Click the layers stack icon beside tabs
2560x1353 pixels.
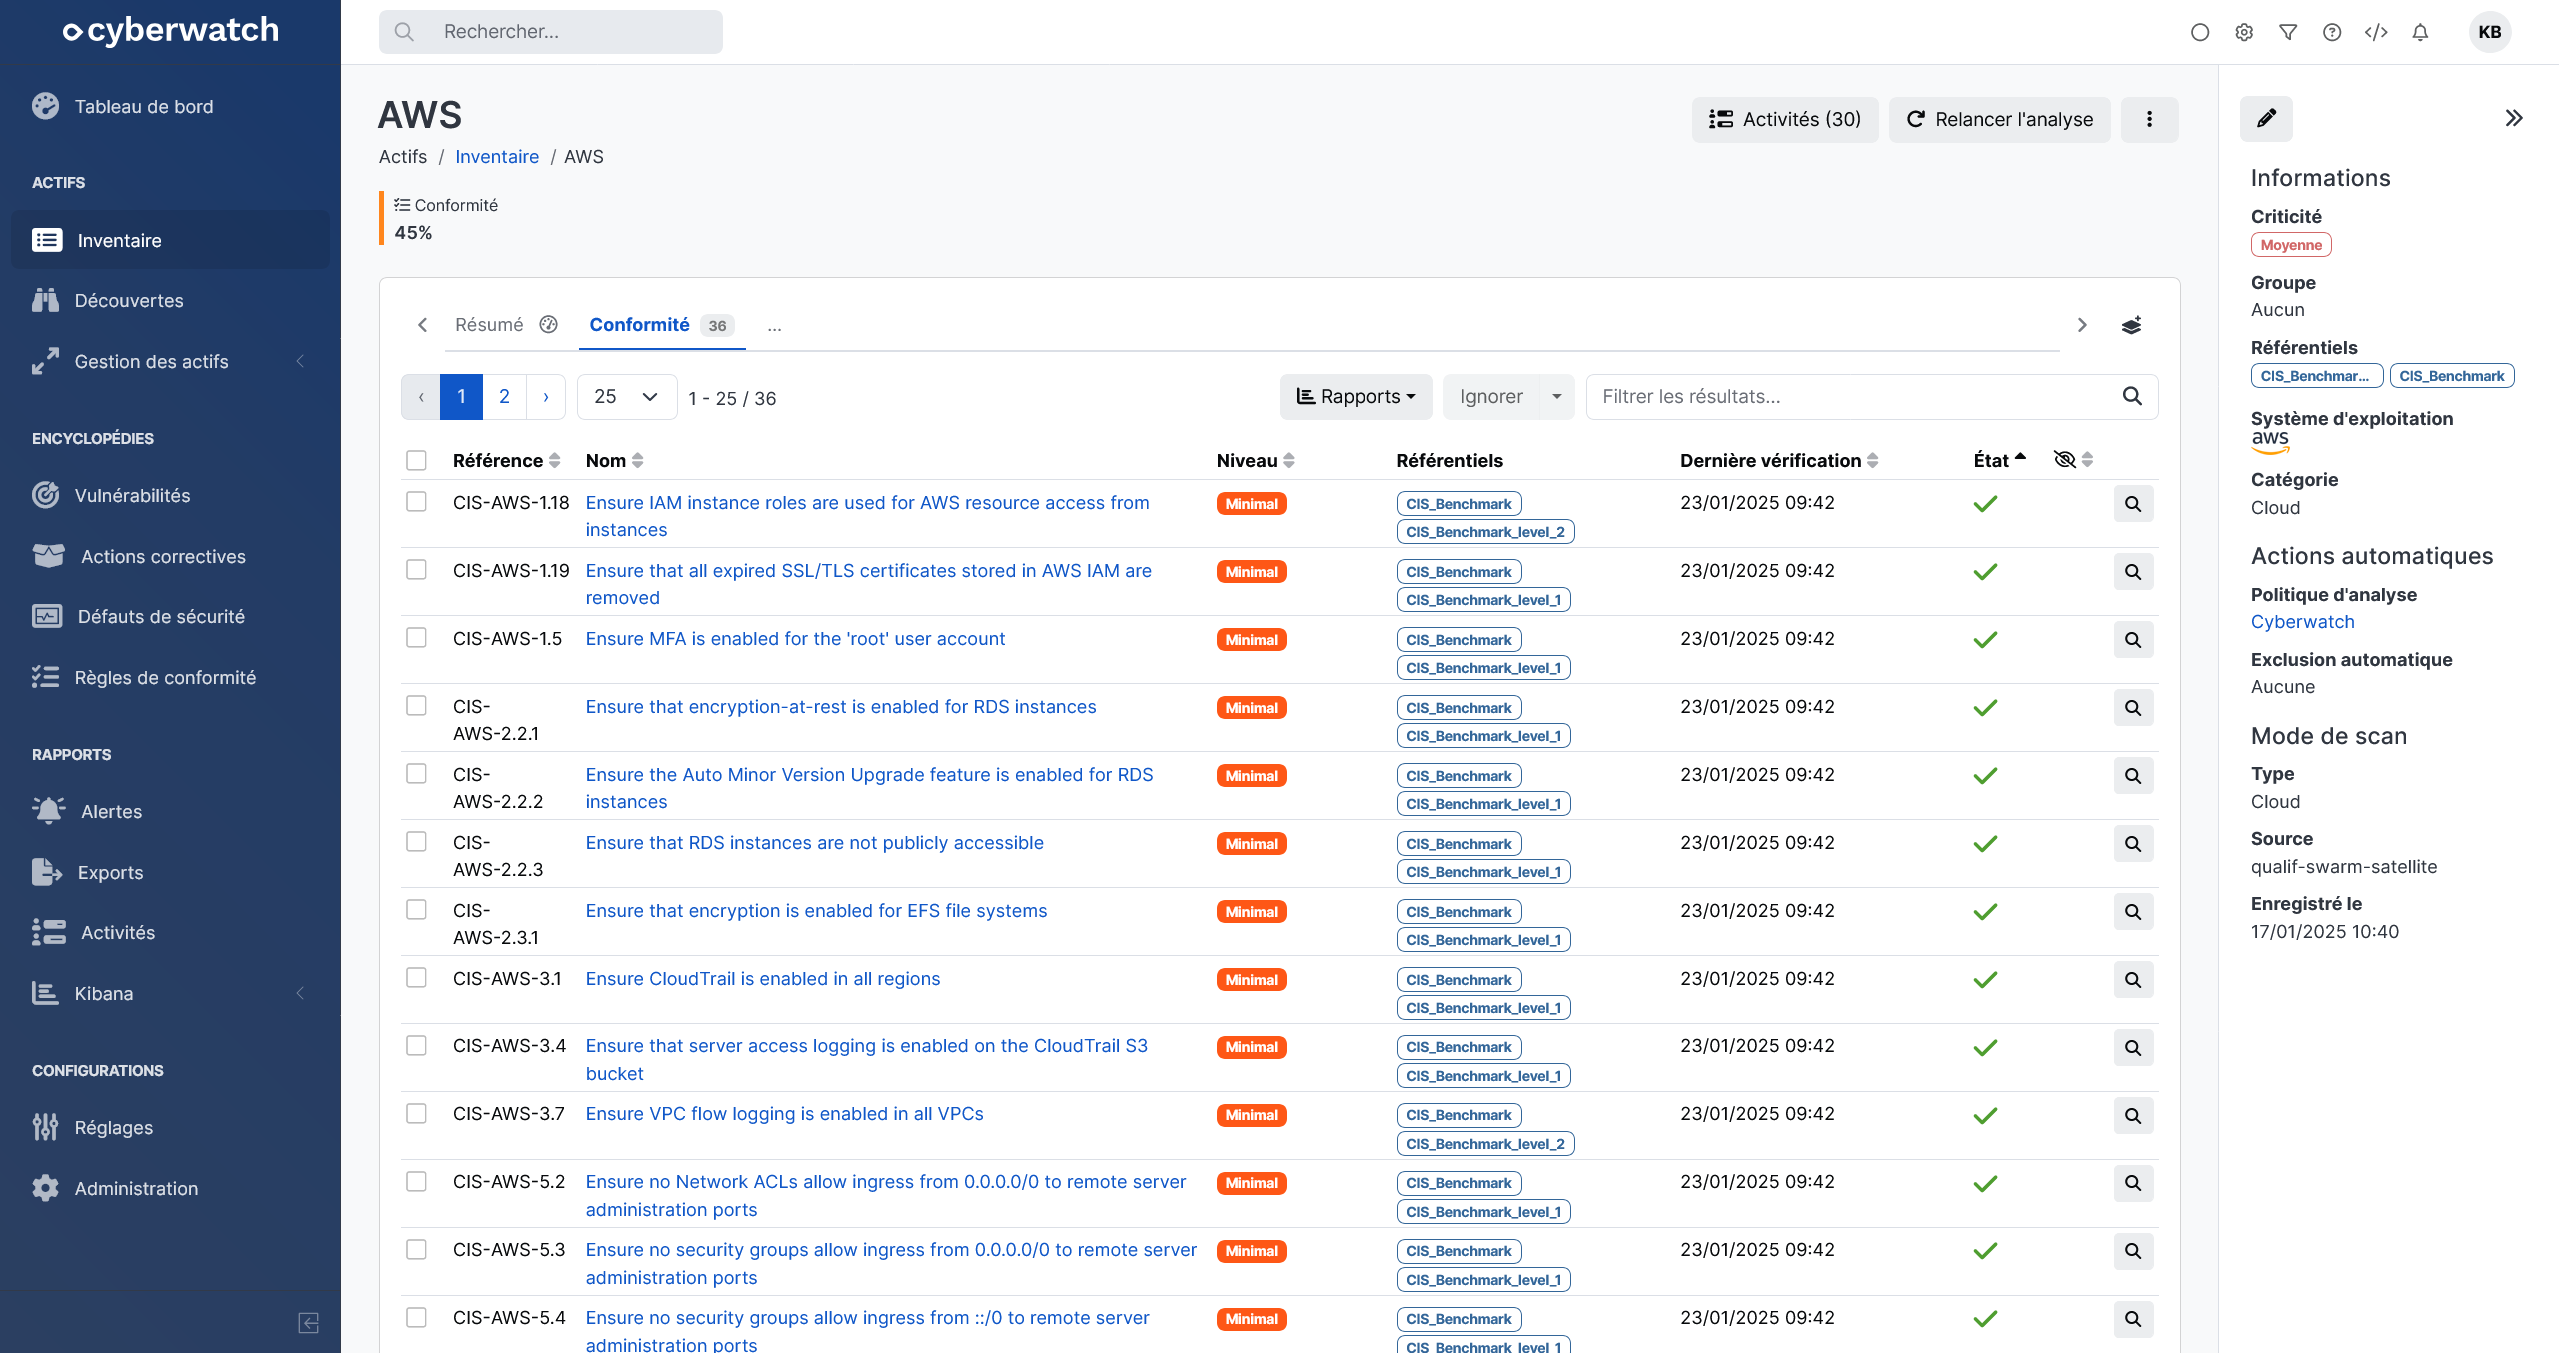tap(2131, 325)
